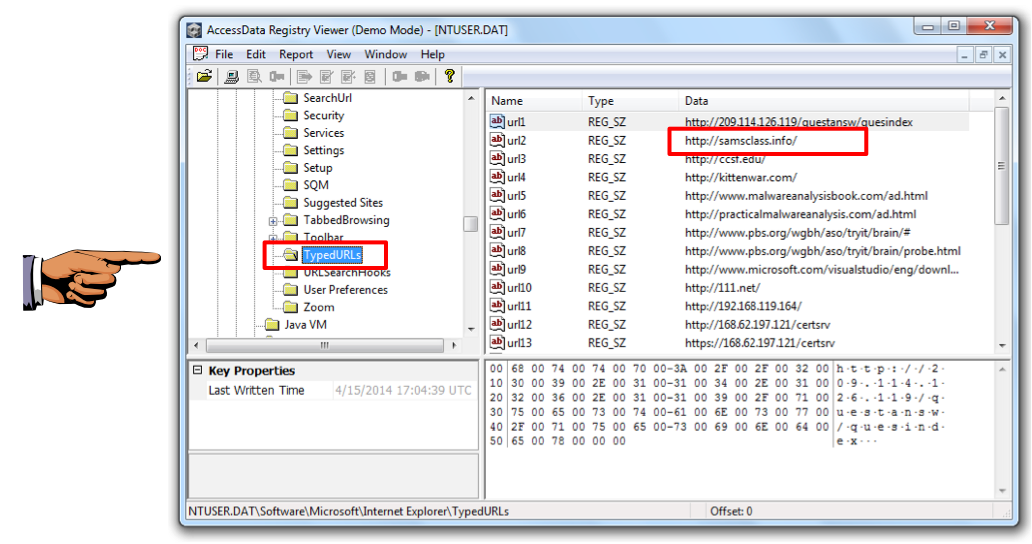
Task: Click the ab string icon for url5
Action: 497,195
